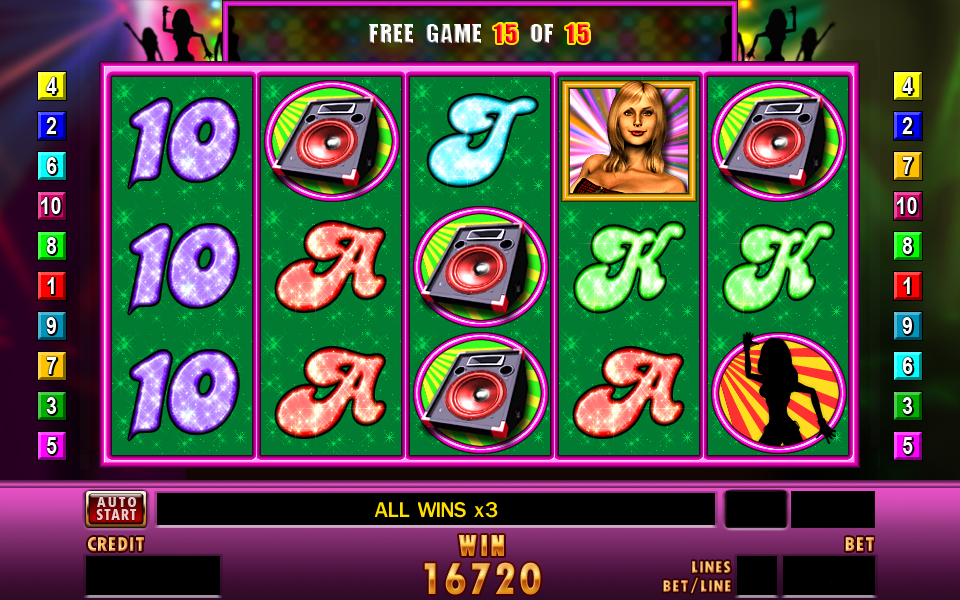The height and width of the screenshot is (600, 960).
Task: Click the bottom speaker on reel three
Action: click(x=480, y=392)
